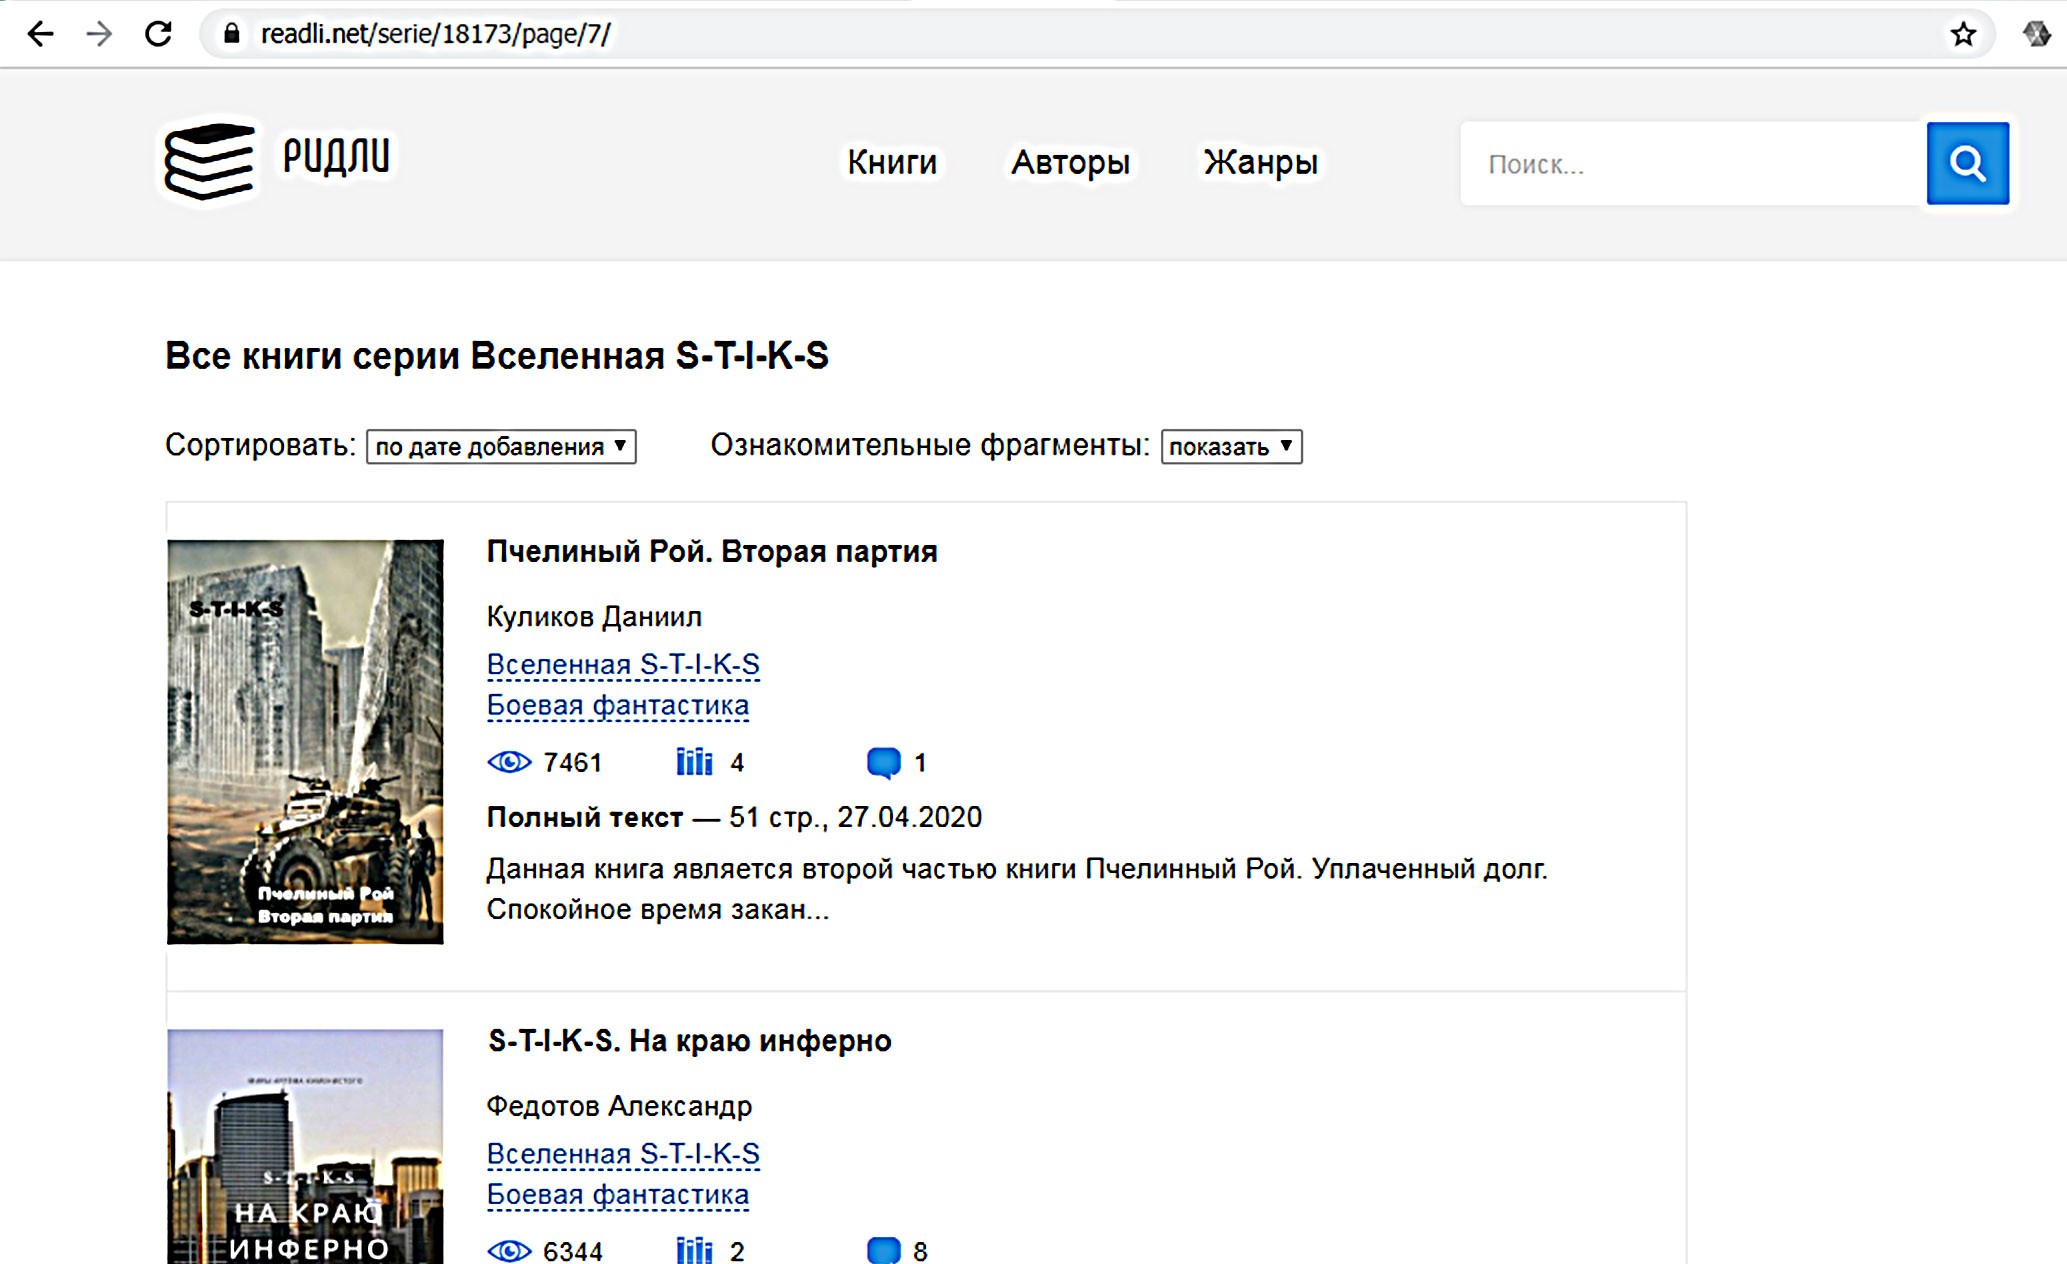Open the Книги menu item
The height and width of the screenshot is (1264, 2067).
[x=892, y=162]
